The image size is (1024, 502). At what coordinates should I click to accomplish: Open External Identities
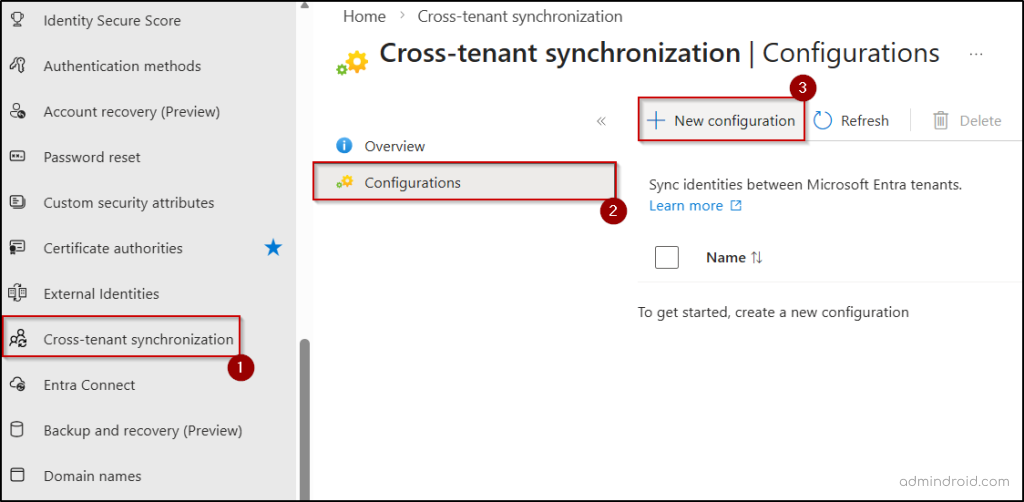coord(101,294)
